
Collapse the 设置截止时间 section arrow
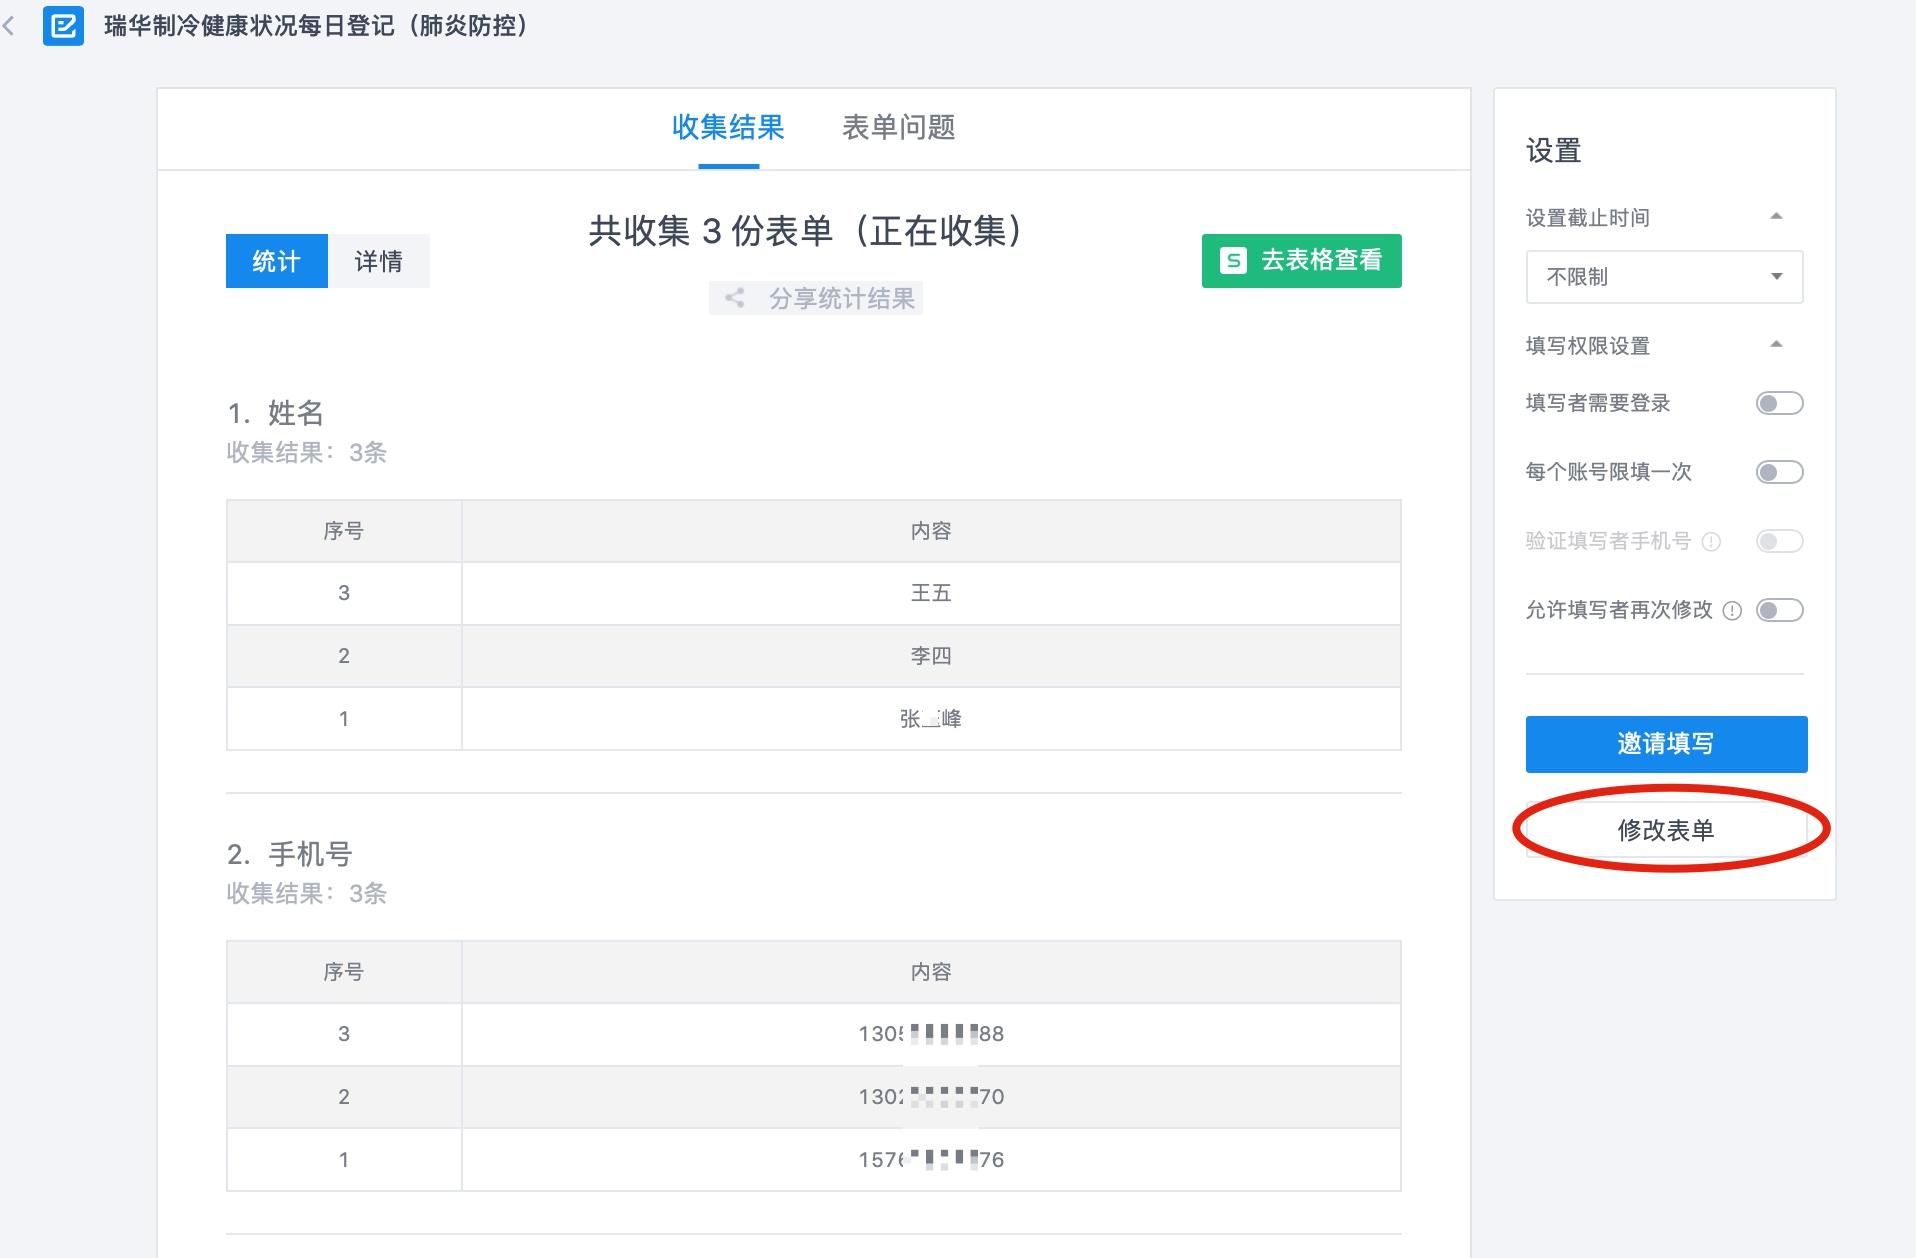click(x=1776, y=216)
